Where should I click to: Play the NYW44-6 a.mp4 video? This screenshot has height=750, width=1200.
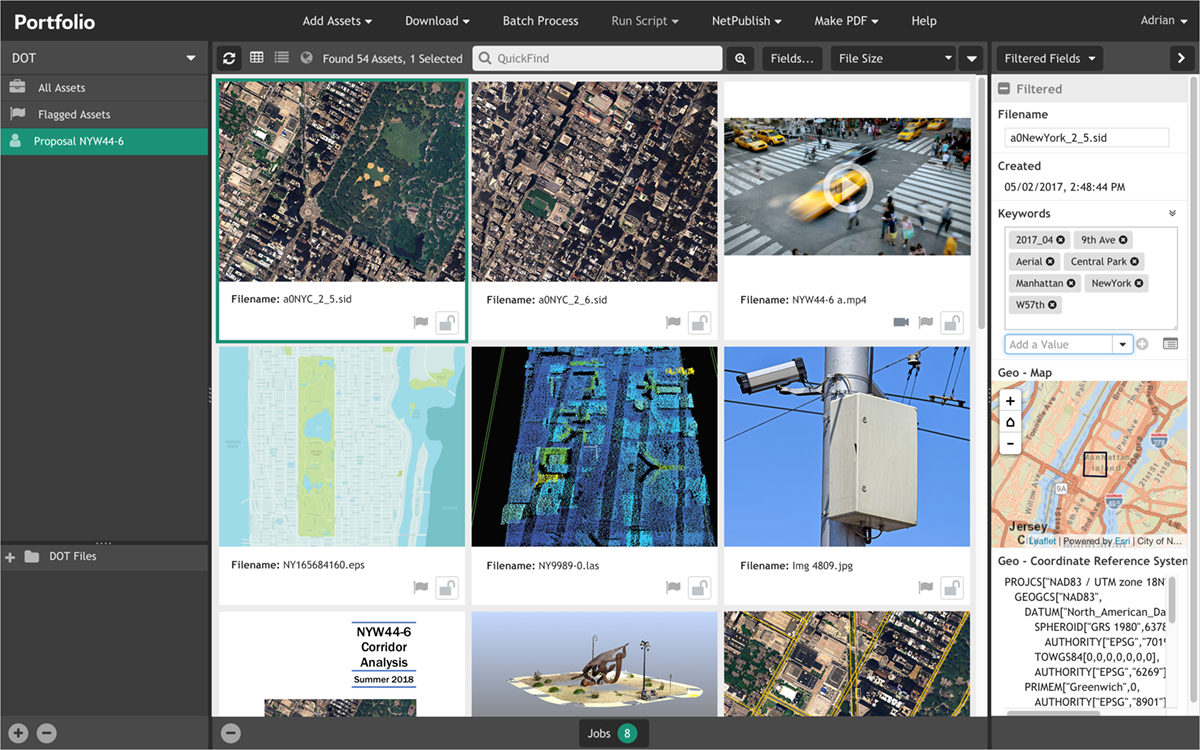pos(847,186)
